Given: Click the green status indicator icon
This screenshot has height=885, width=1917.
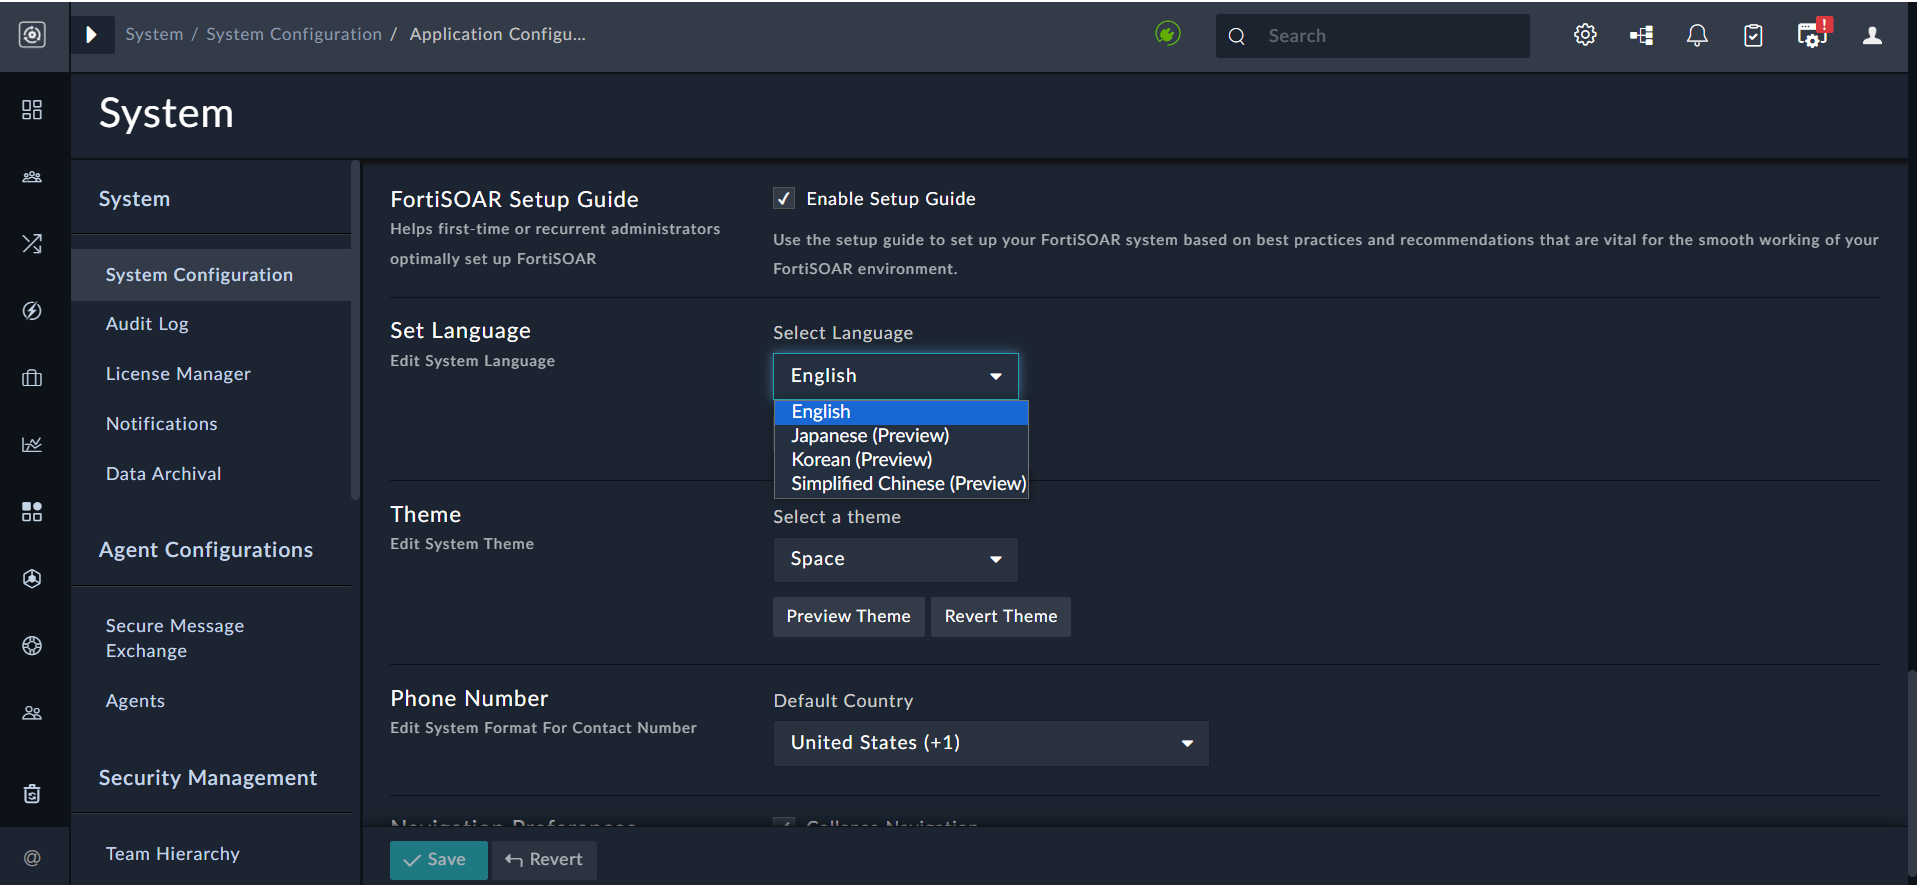Looking at the screenshot, I should (x=1167, y=34).
